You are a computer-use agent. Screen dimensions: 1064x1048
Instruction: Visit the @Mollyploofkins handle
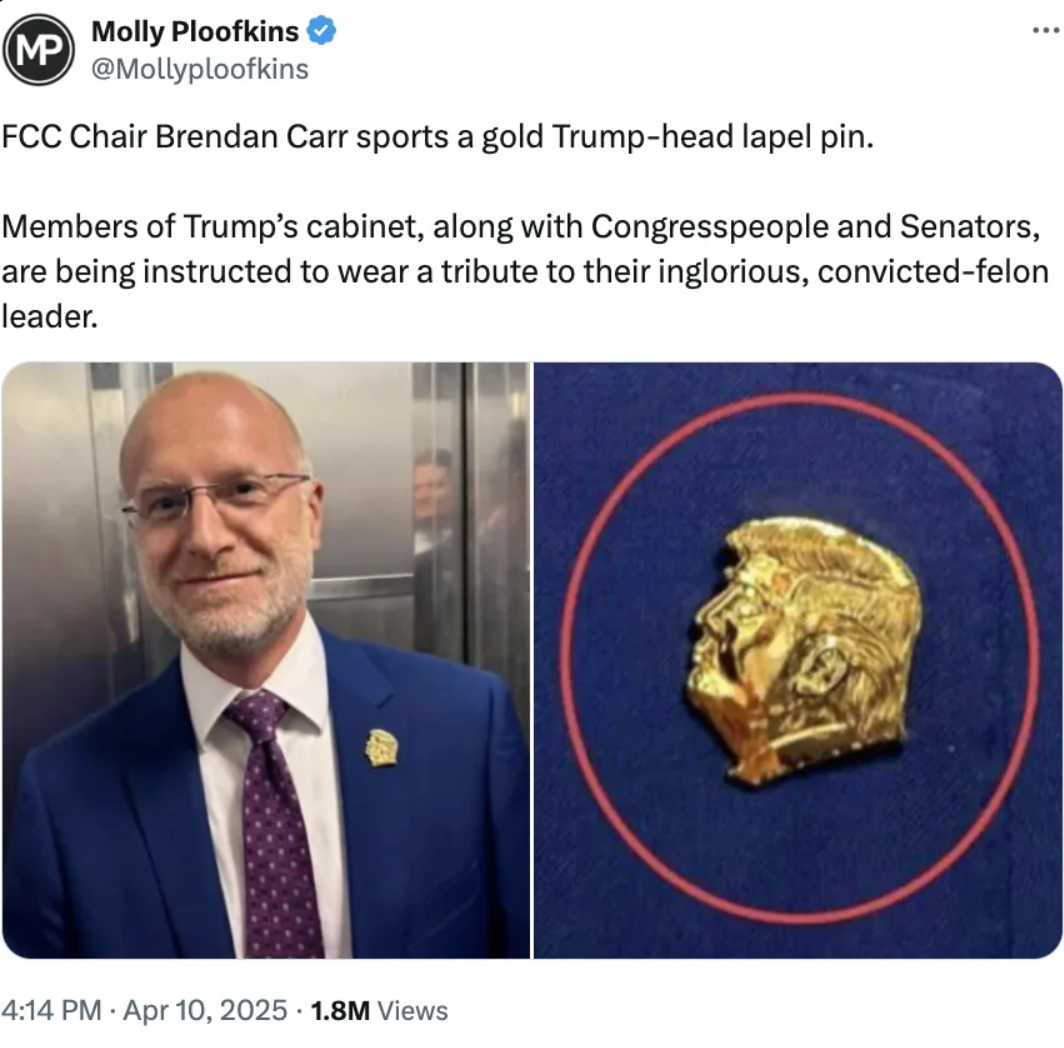[x=200, y=69]
